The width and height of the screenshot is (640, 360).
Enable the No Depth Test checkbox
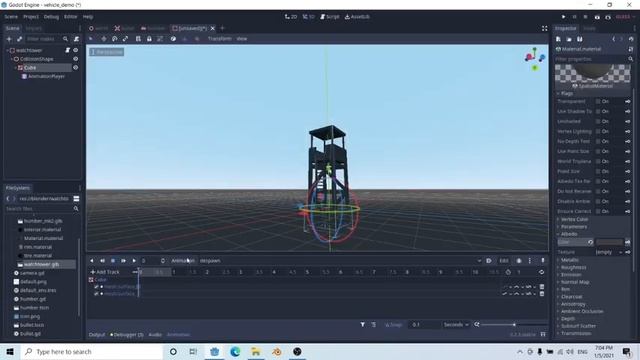[598, 142]
